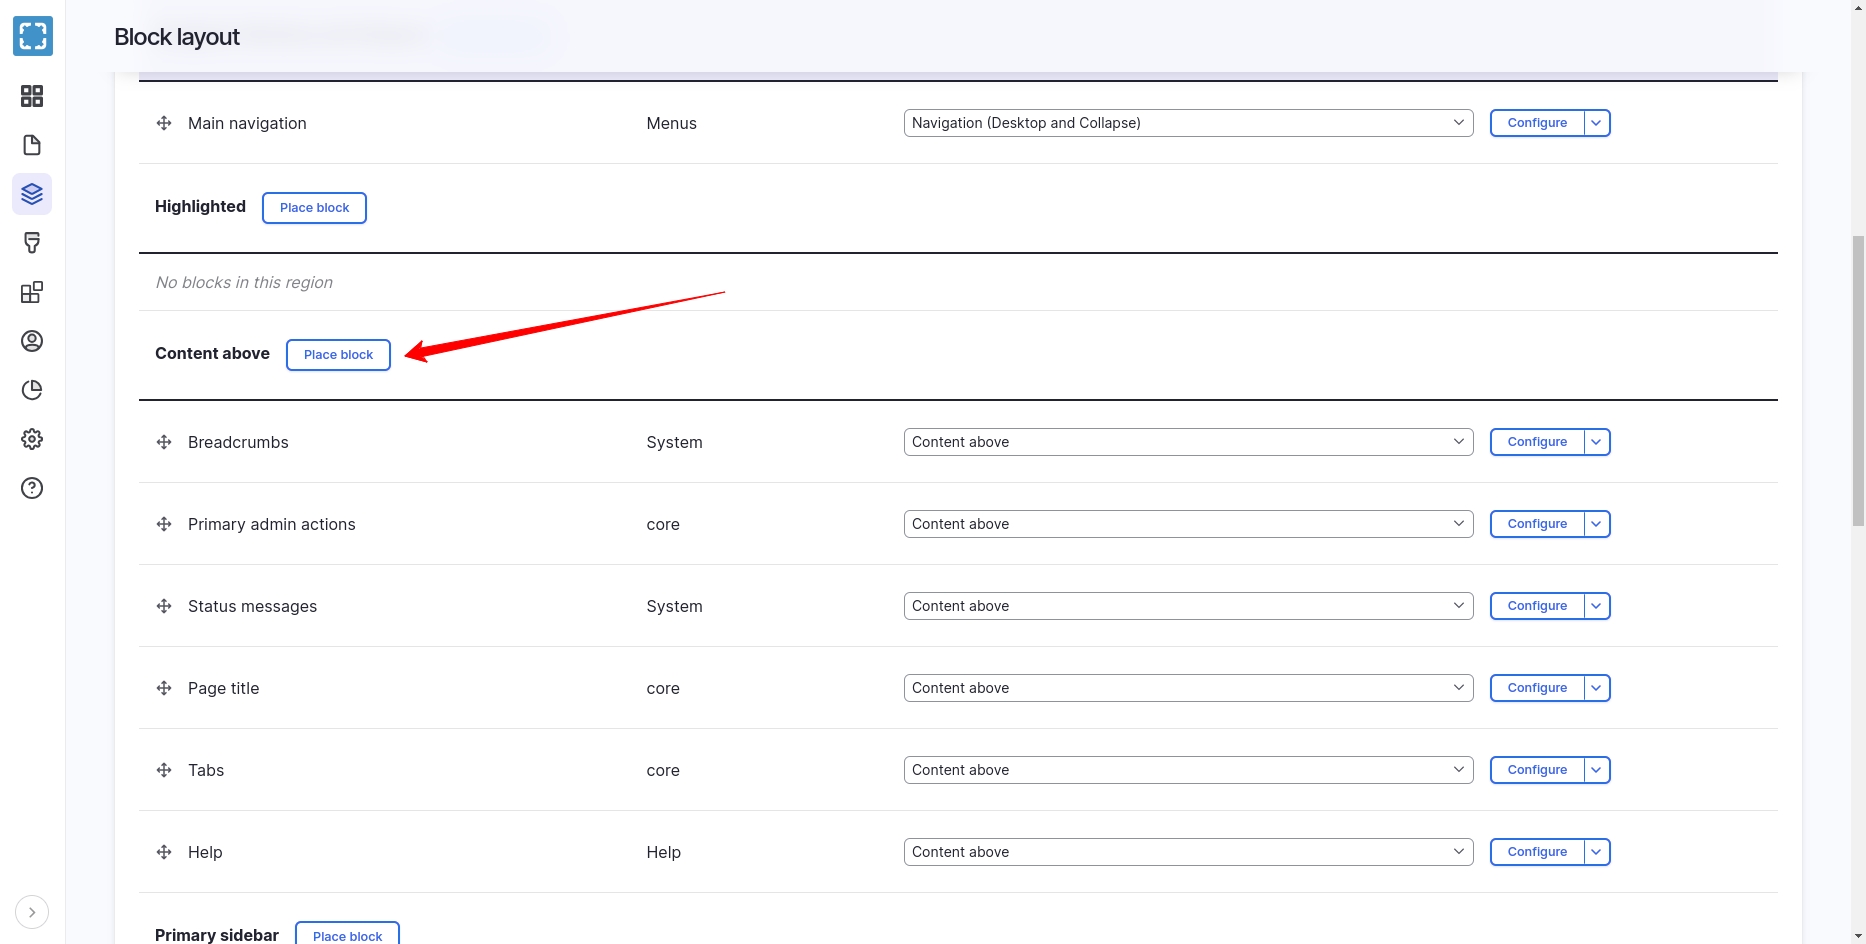Open the Dashboard grid icon in sidebar

[32, 96]
